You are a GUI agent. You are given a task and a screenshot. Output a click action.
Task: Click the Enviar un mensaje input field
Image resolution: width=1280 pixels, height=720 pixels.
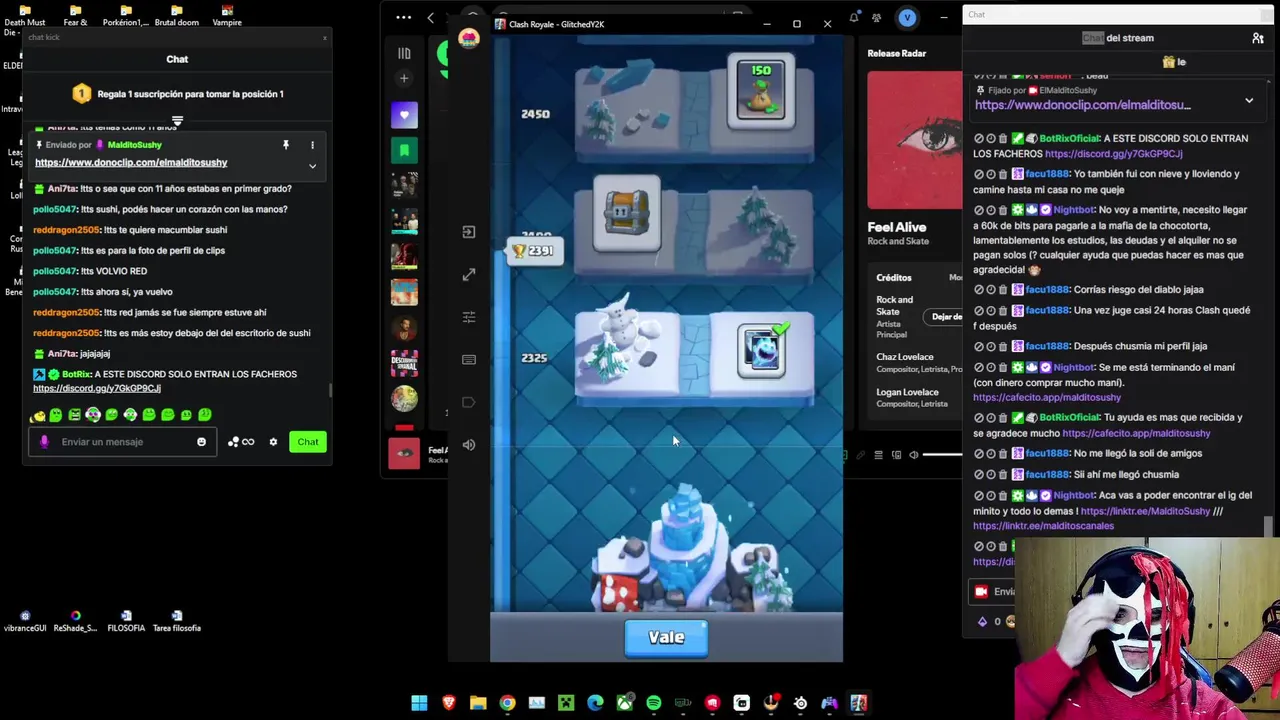pyautogui.click(x=120, y=442)
